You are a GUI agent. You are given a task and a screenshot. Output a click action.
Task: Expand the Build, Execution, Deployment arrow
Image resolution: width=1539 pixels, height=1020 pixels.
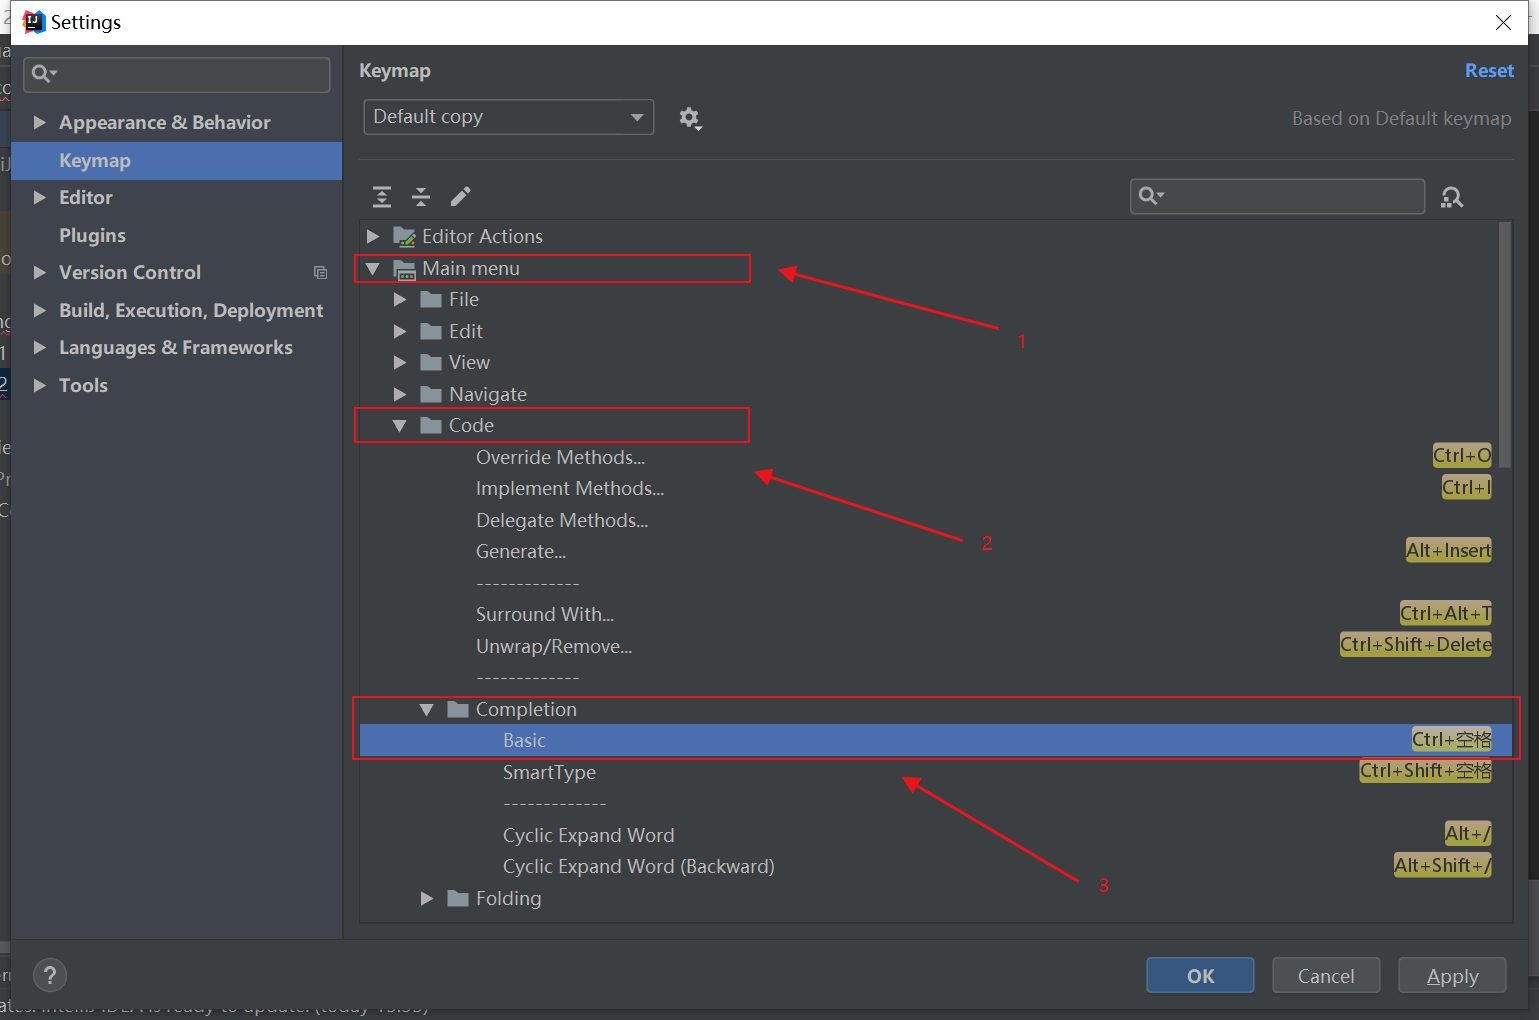click(x=40, y=310)
